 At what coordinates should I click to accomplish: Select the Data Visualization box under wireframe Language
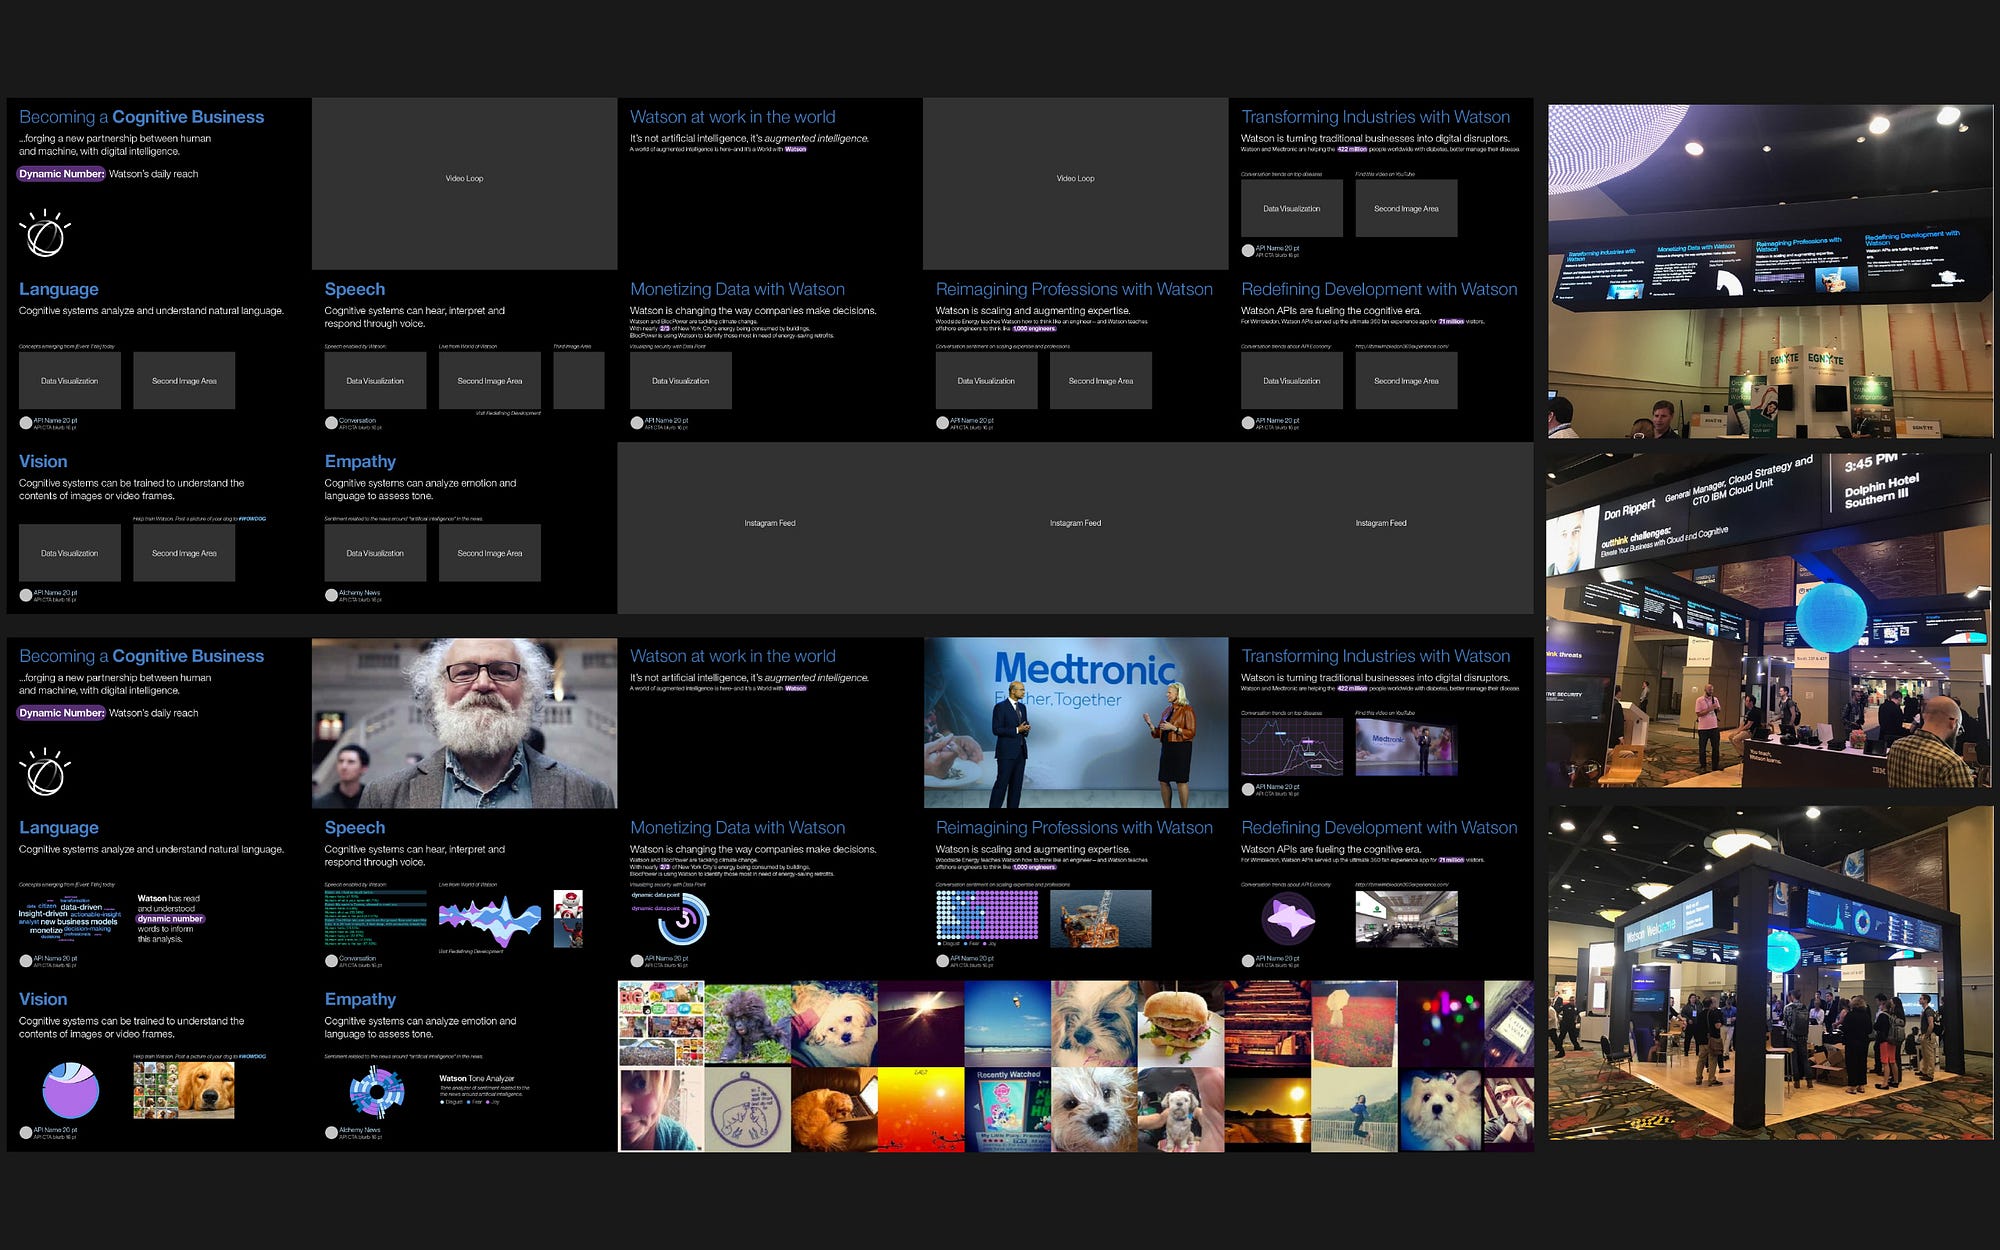point(70,380)
